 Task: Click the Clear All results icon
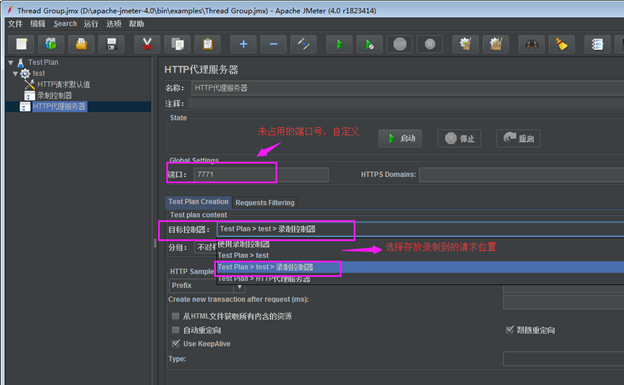pos(496,44)
